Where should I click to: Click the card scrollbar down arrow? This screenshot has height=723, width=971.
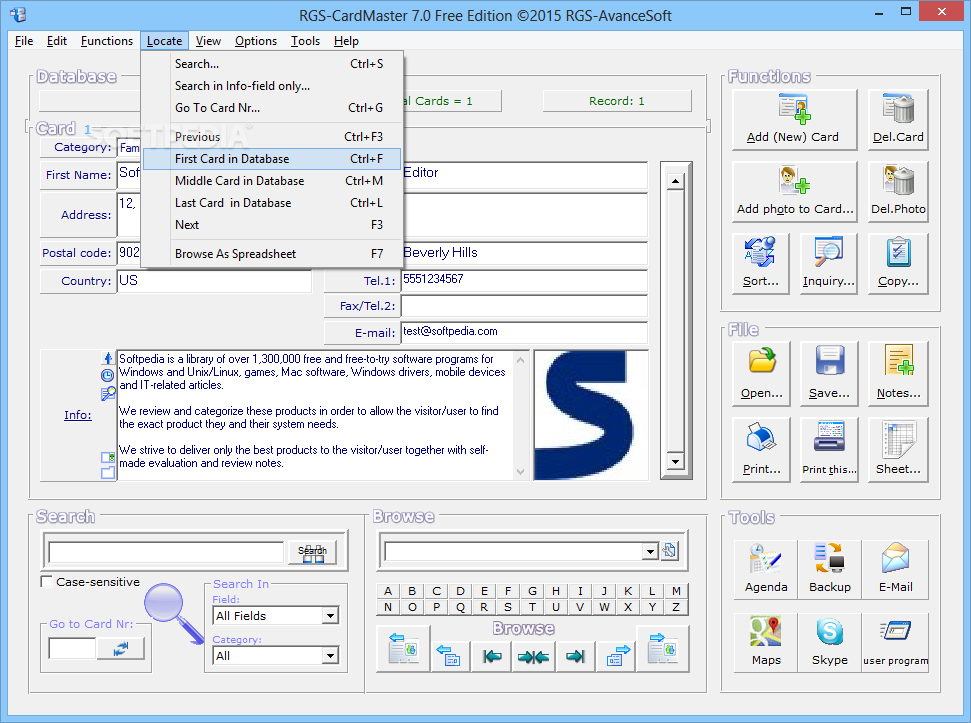(x=675, y=461)
